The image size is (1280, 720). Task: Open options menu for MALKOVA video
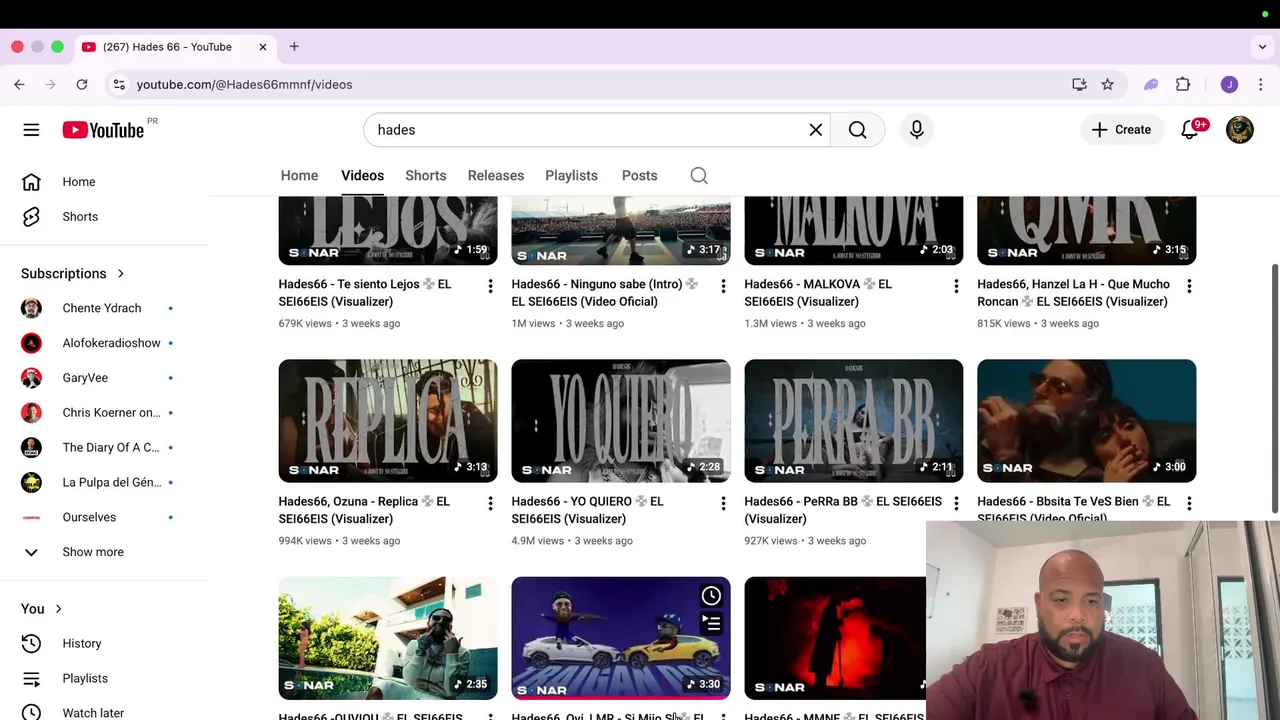pos(956,286)
